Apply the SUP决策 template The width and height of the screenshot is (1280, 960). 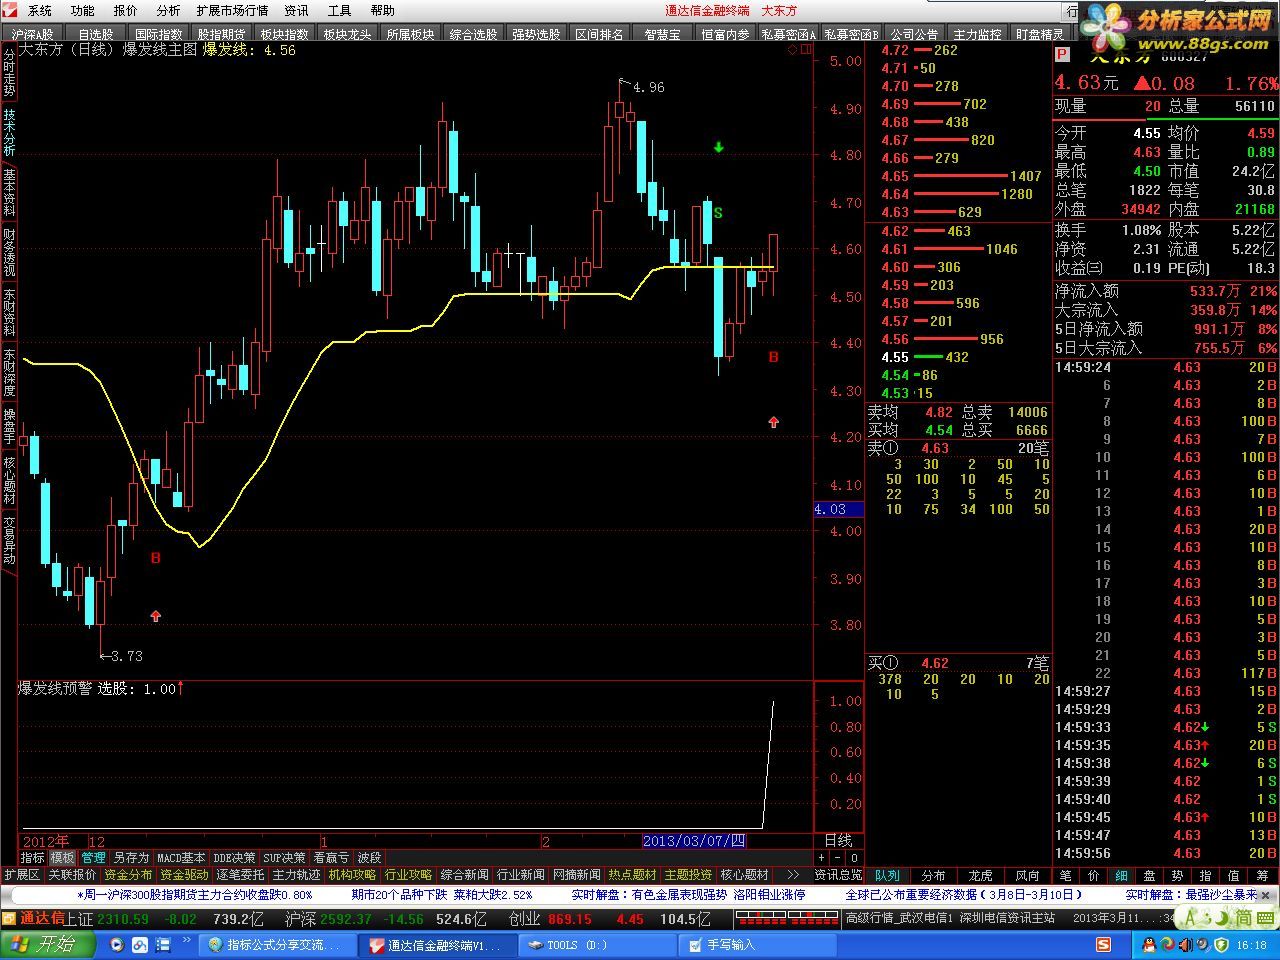click(285, 858)
